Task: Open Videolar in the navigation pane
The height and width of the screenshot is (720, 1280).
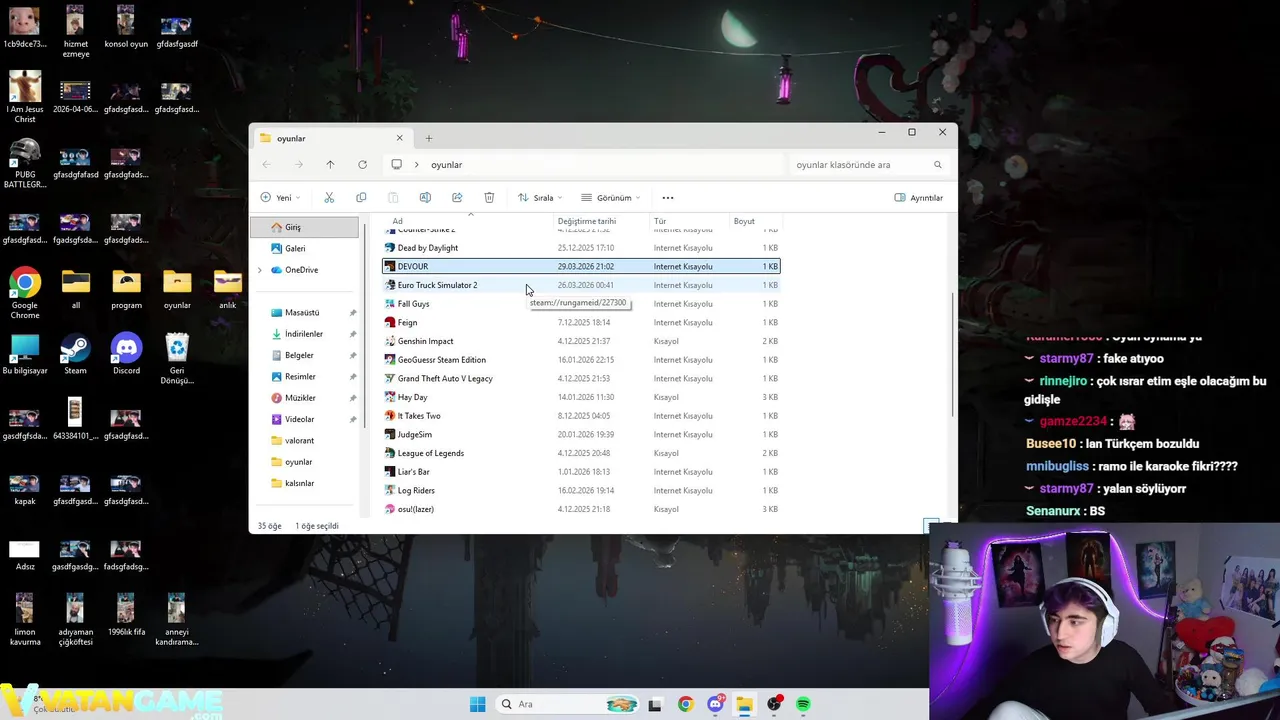Action: tap(304, 419)
